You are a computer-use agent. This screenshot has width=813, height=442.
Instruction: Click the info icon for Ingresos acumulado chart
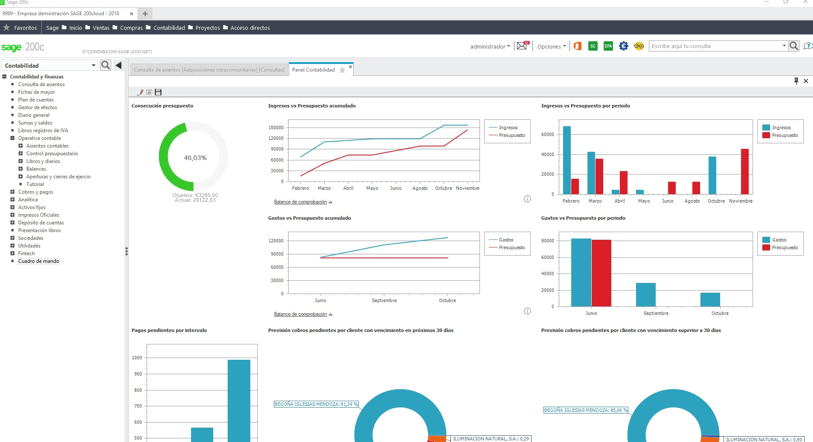[527, 199]
